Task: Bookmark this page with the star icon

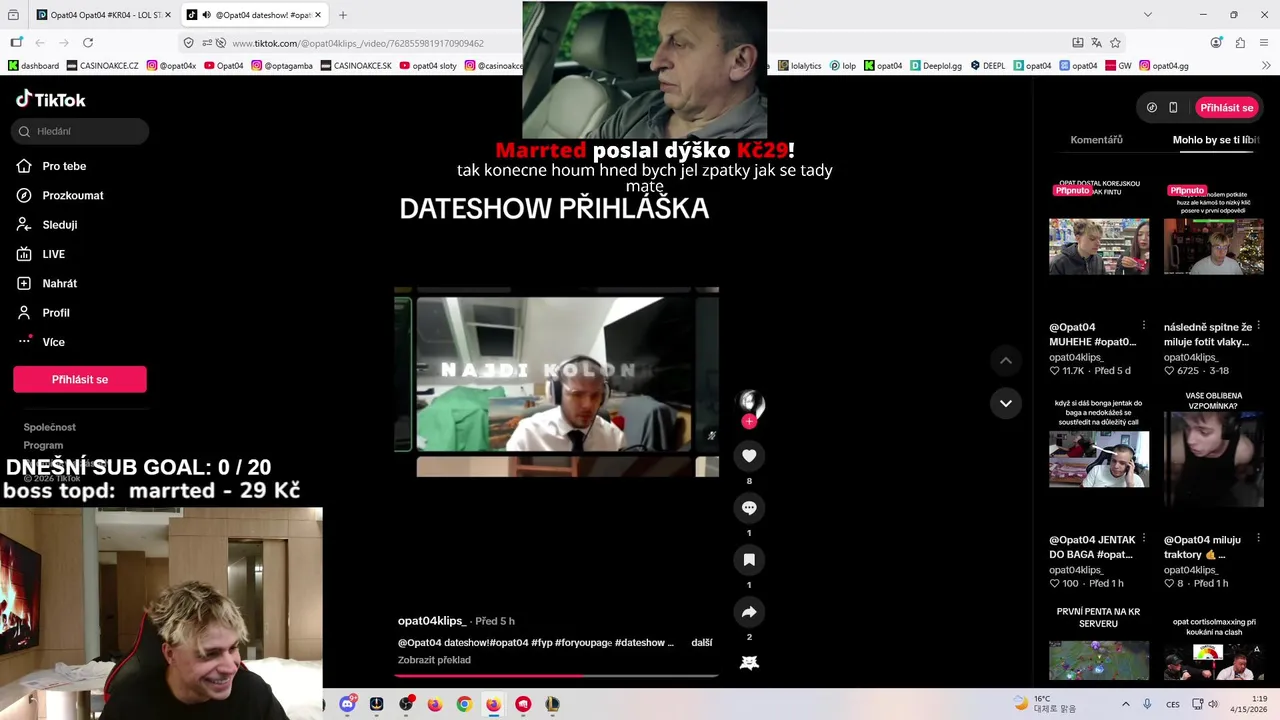Action: 1115,43
